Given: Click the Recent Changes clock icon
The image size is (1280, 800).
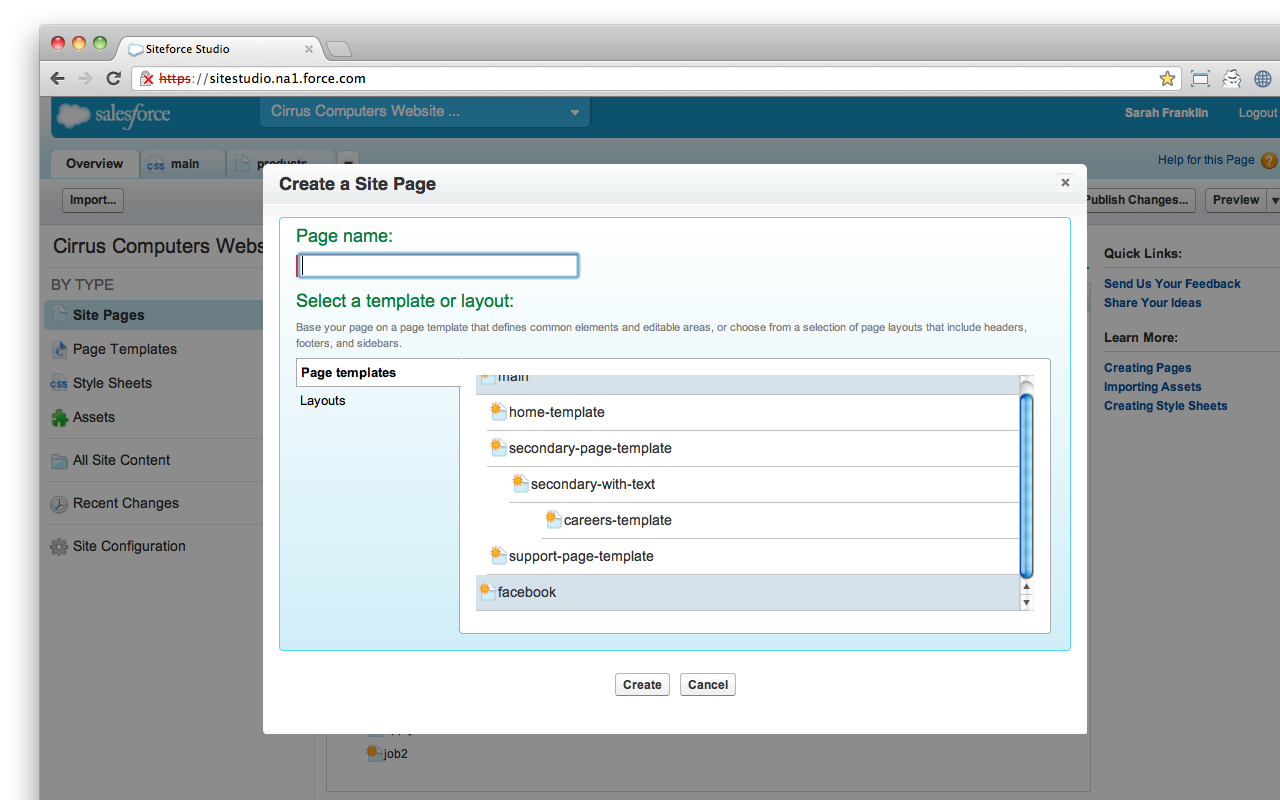Looking at the screenshot, I should [x=59, y=504].
